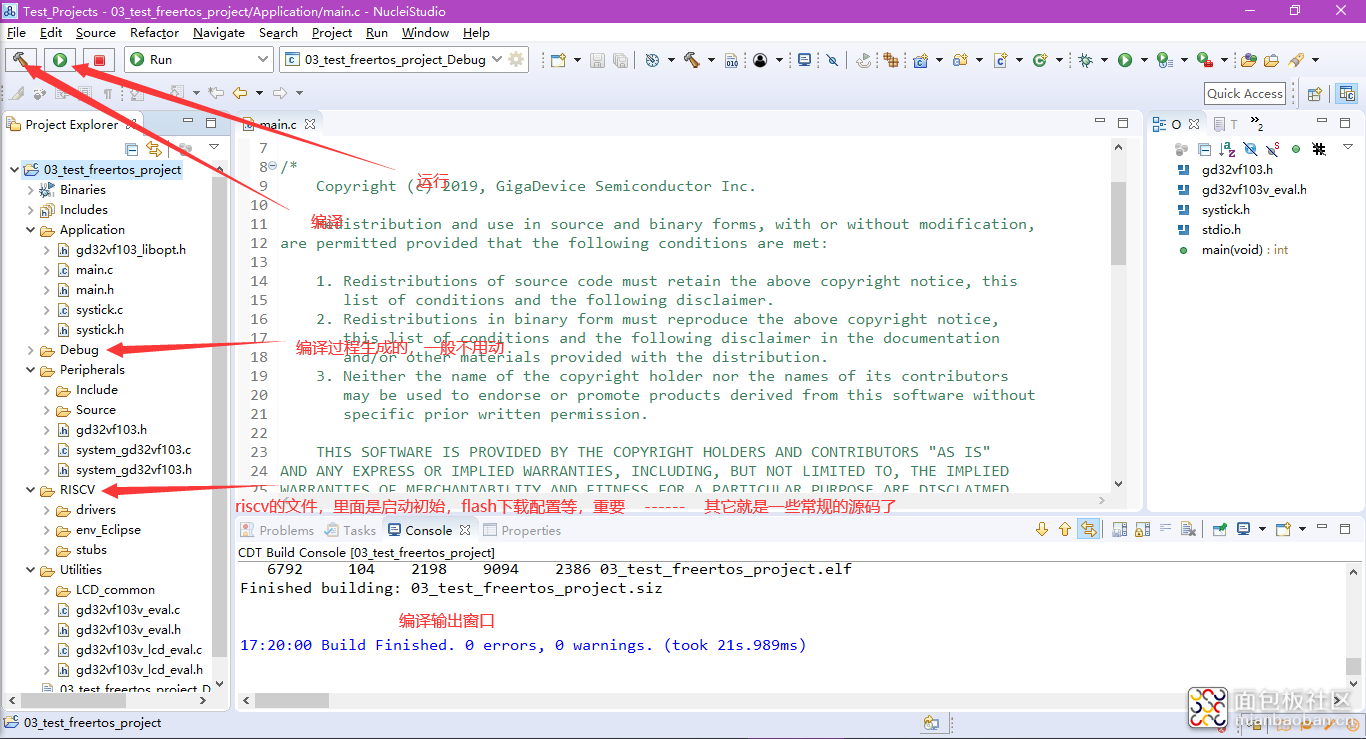1366x739 pixels.
Task: Toggle Link with Editor in Project Explorer
Action: coord(154,149)
